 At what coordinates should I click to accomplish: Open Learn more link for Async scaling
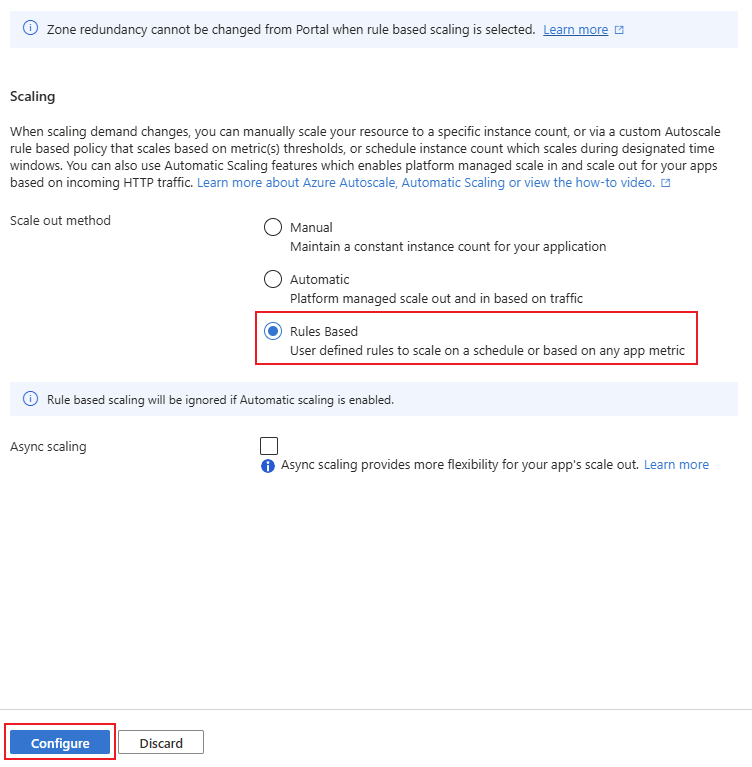[676, 465]
